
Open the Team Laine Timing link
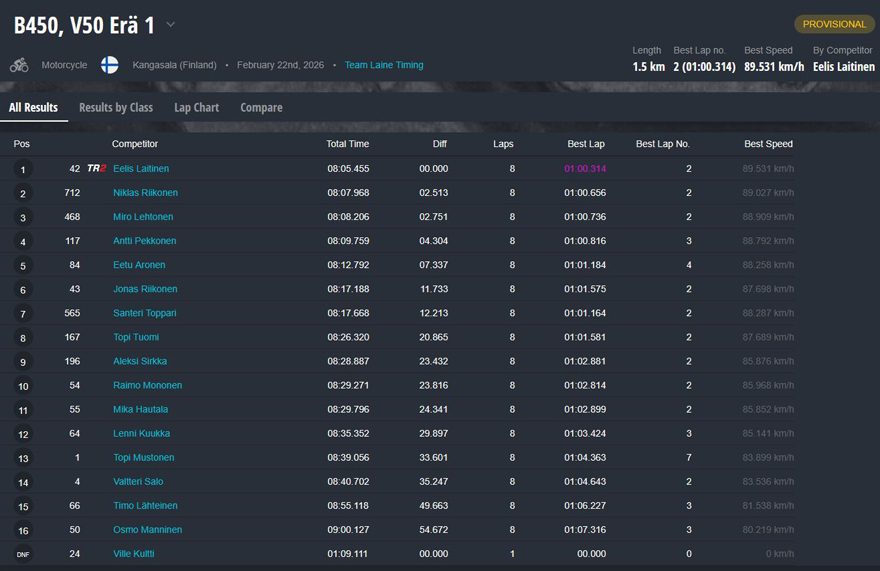(383, 65)
